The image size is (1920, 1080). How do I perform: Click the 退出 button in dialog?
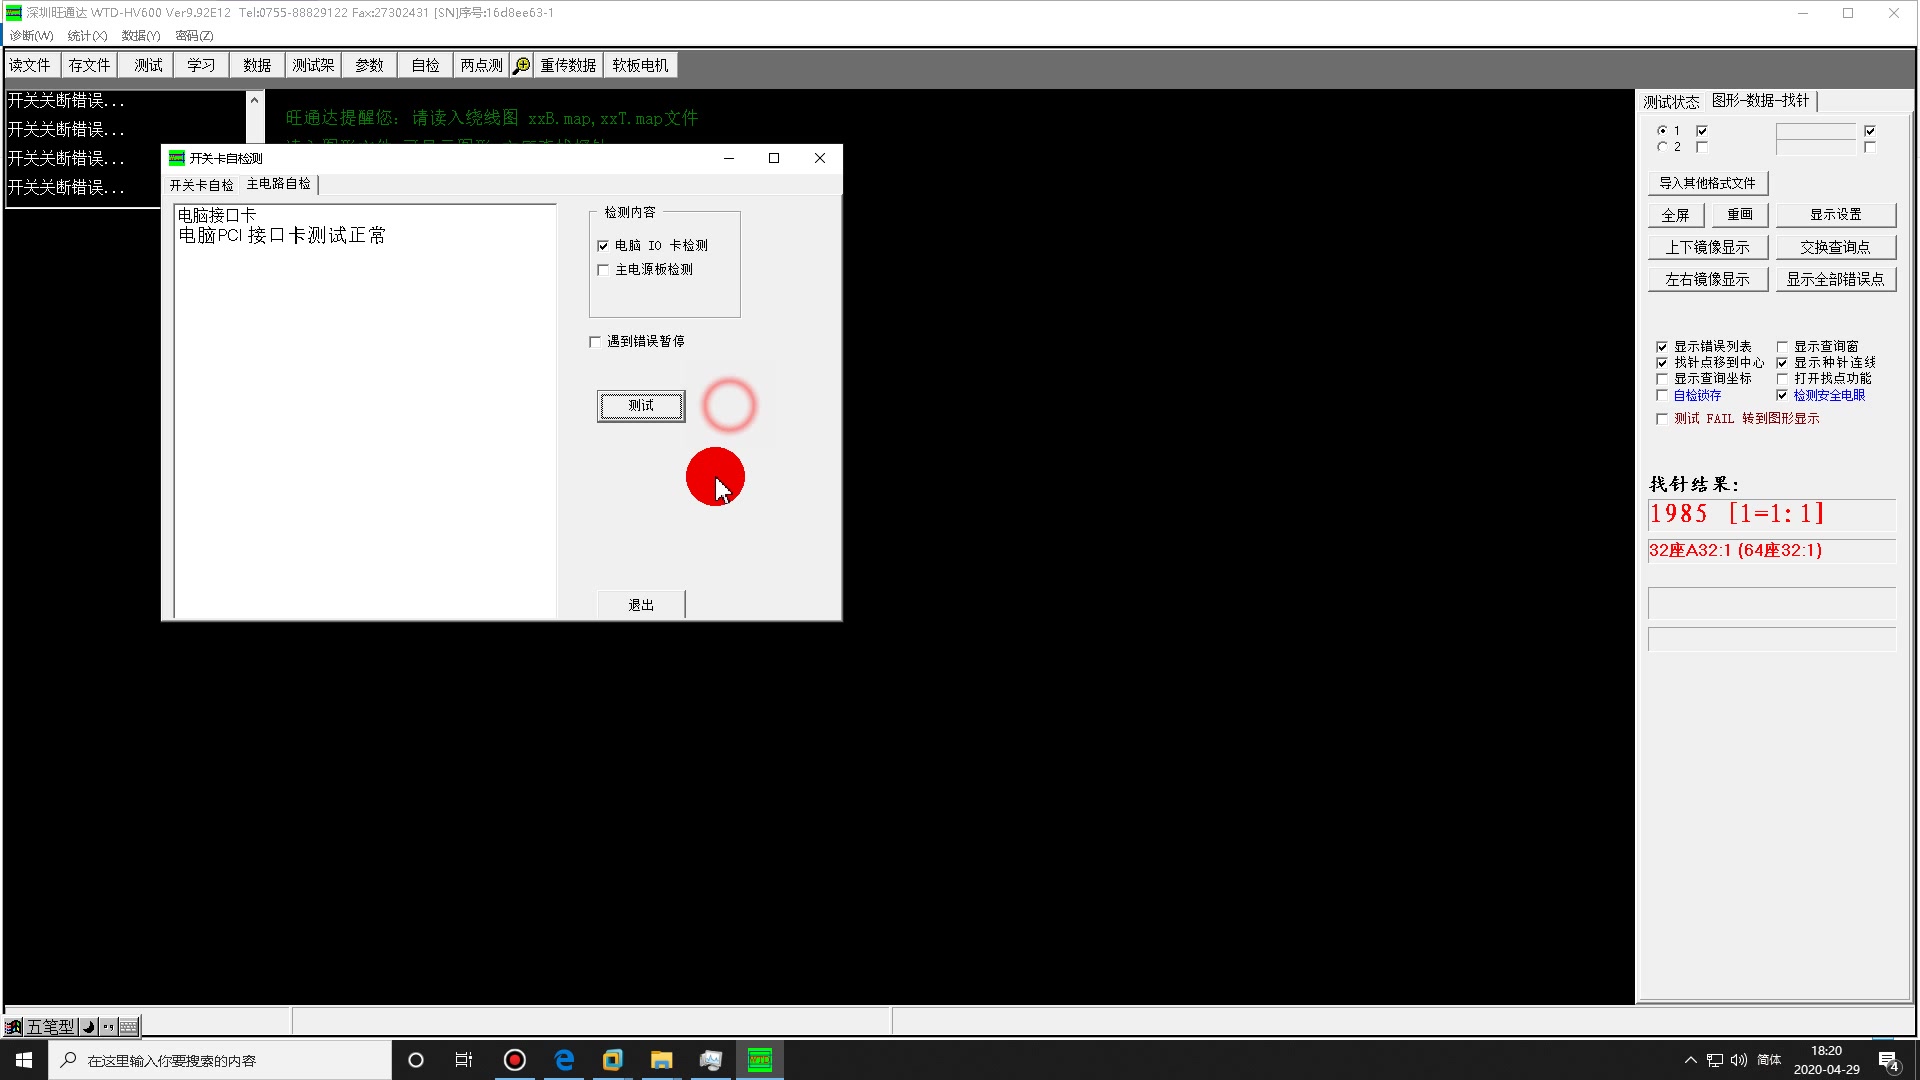(641, 605)
